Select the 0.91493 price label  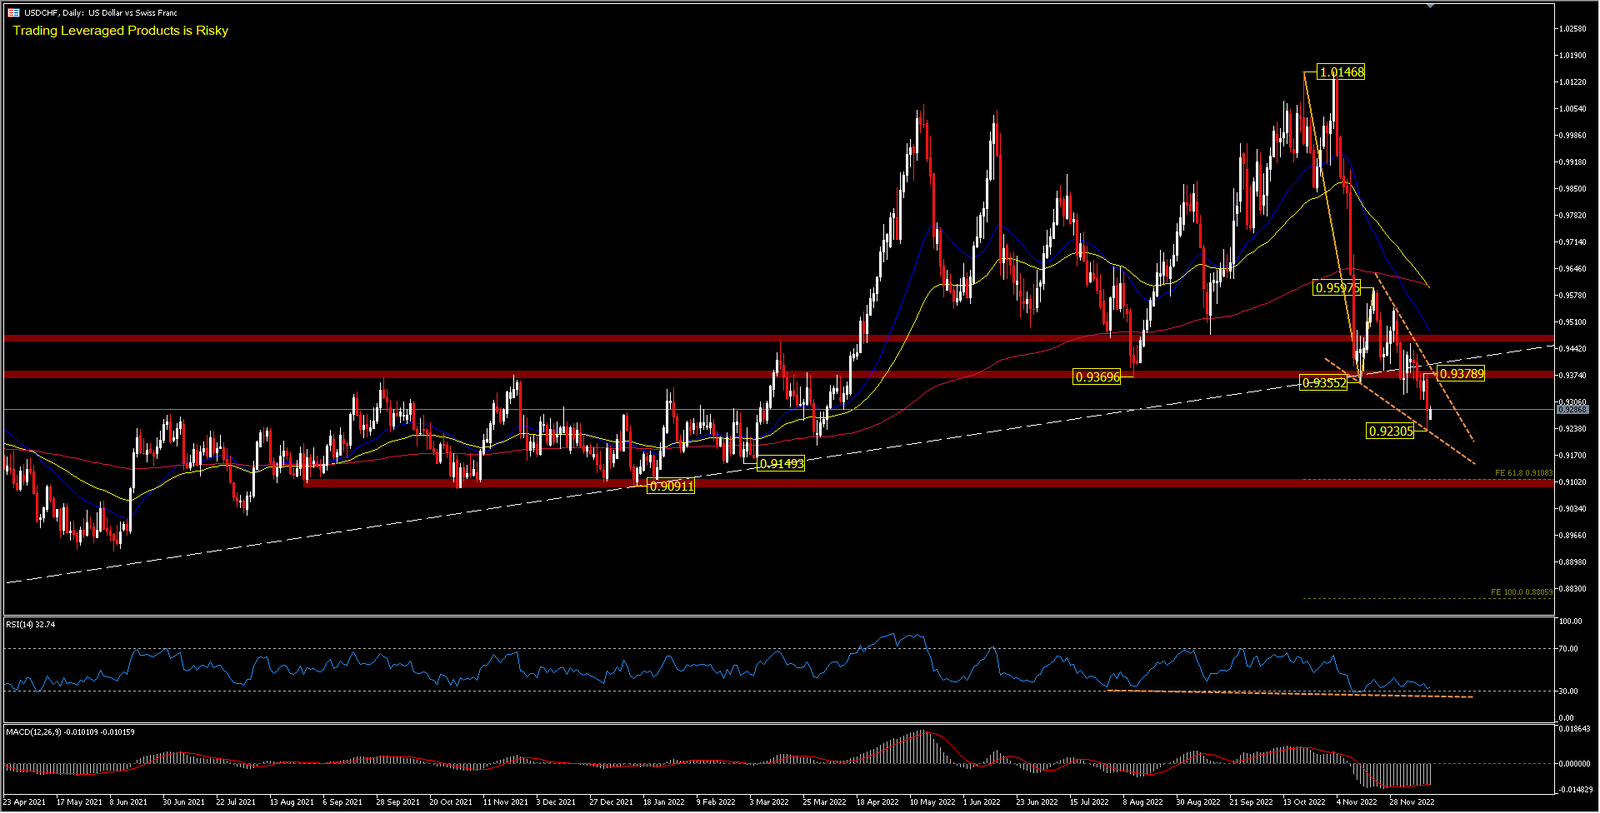tap(781, 464)
